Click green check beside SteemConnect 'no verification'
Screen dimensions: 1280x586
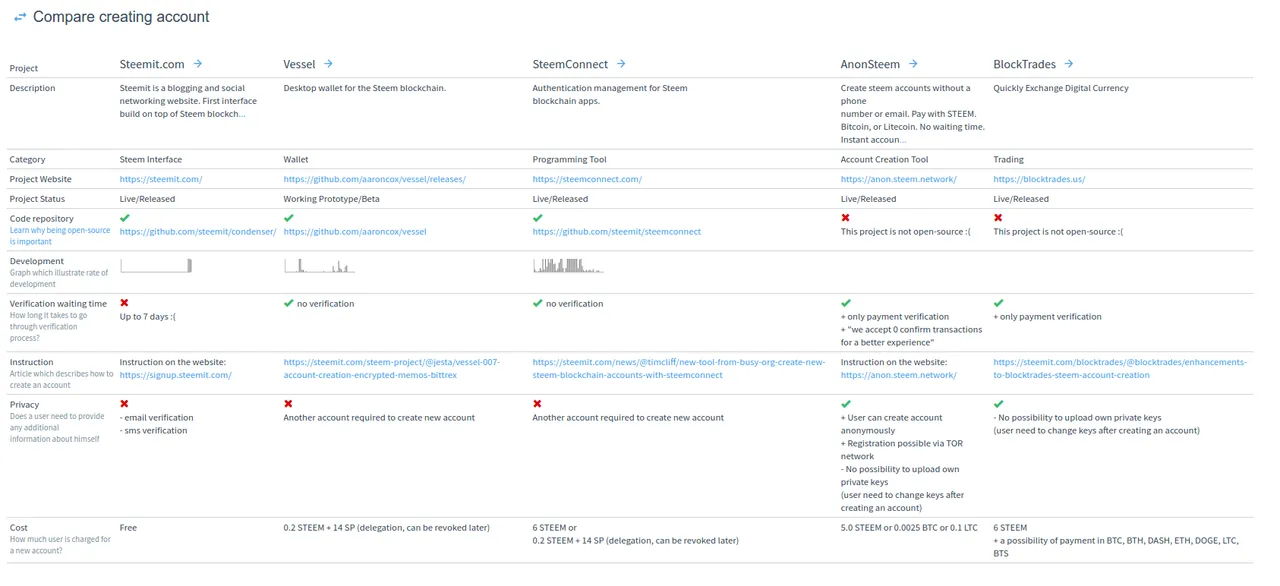pyautogui.click(x=538, y=303)
